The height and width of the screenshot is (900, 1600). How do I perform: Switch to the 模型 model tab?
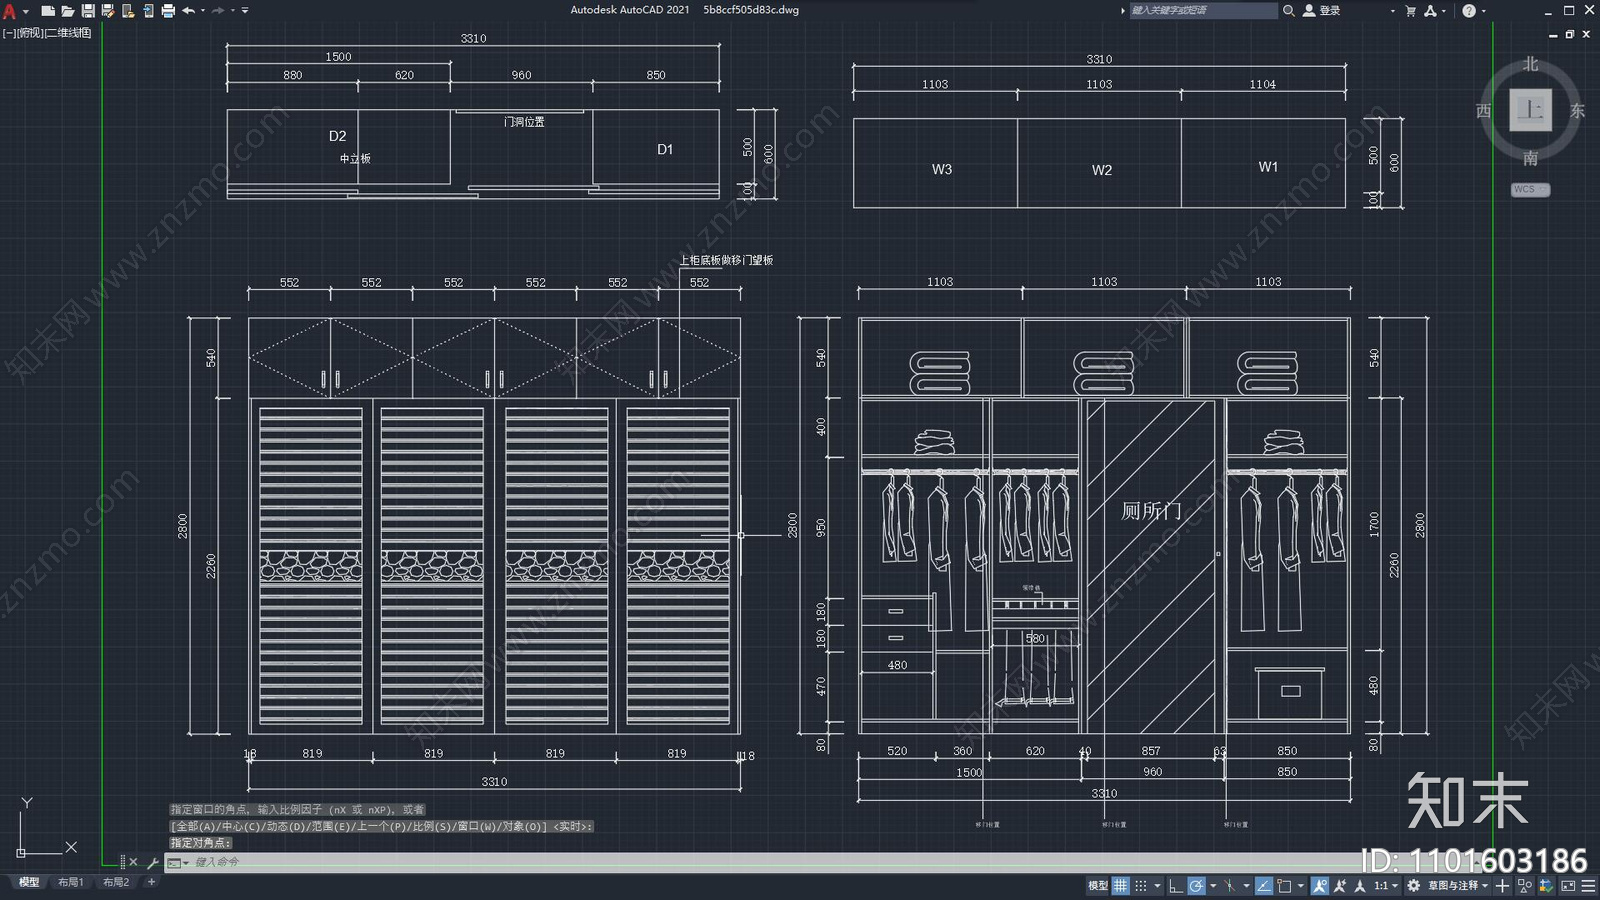29,882
